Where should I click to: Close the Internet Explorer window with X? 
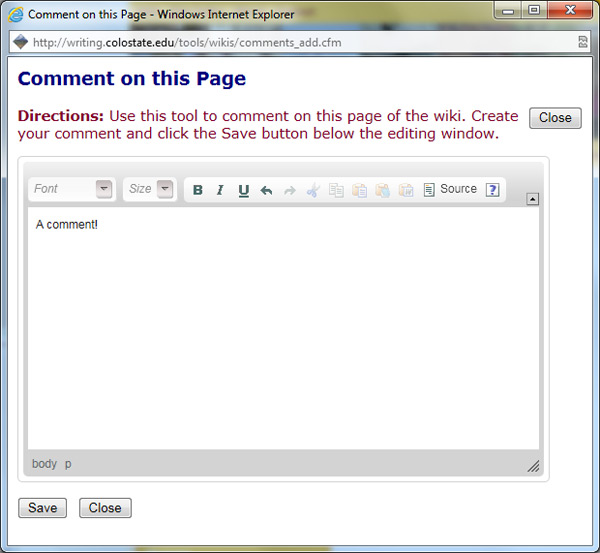(570, 10)
